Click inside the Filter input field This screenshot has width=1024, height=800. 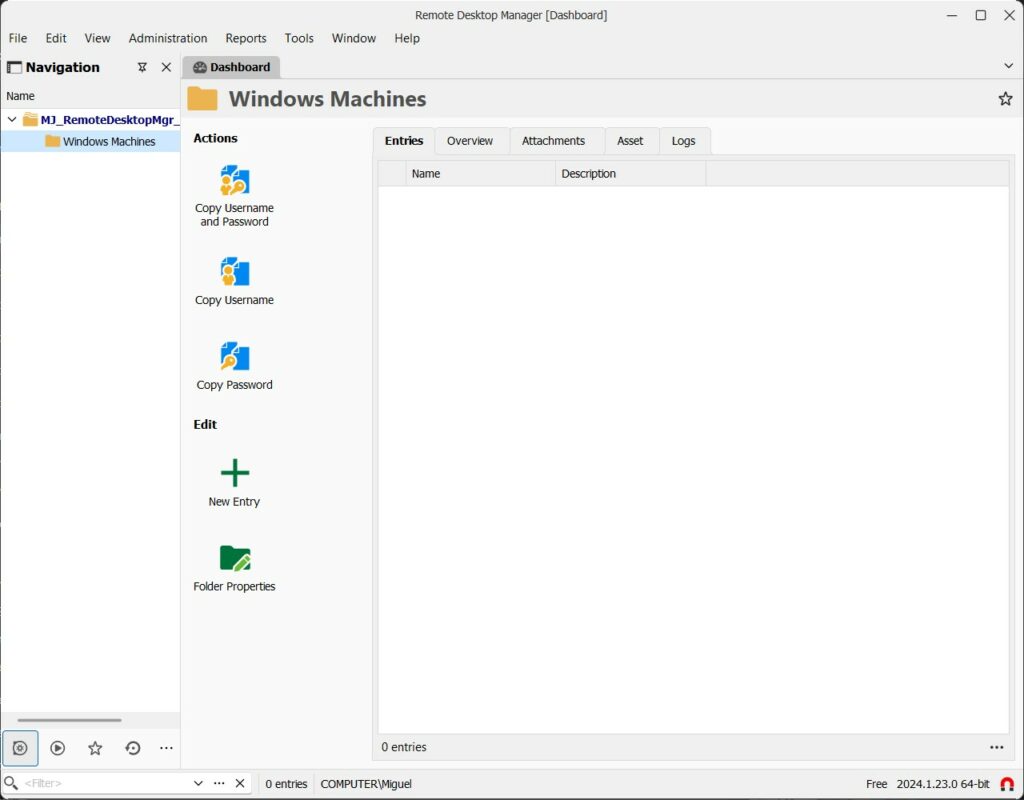click(x=100, y=783)
